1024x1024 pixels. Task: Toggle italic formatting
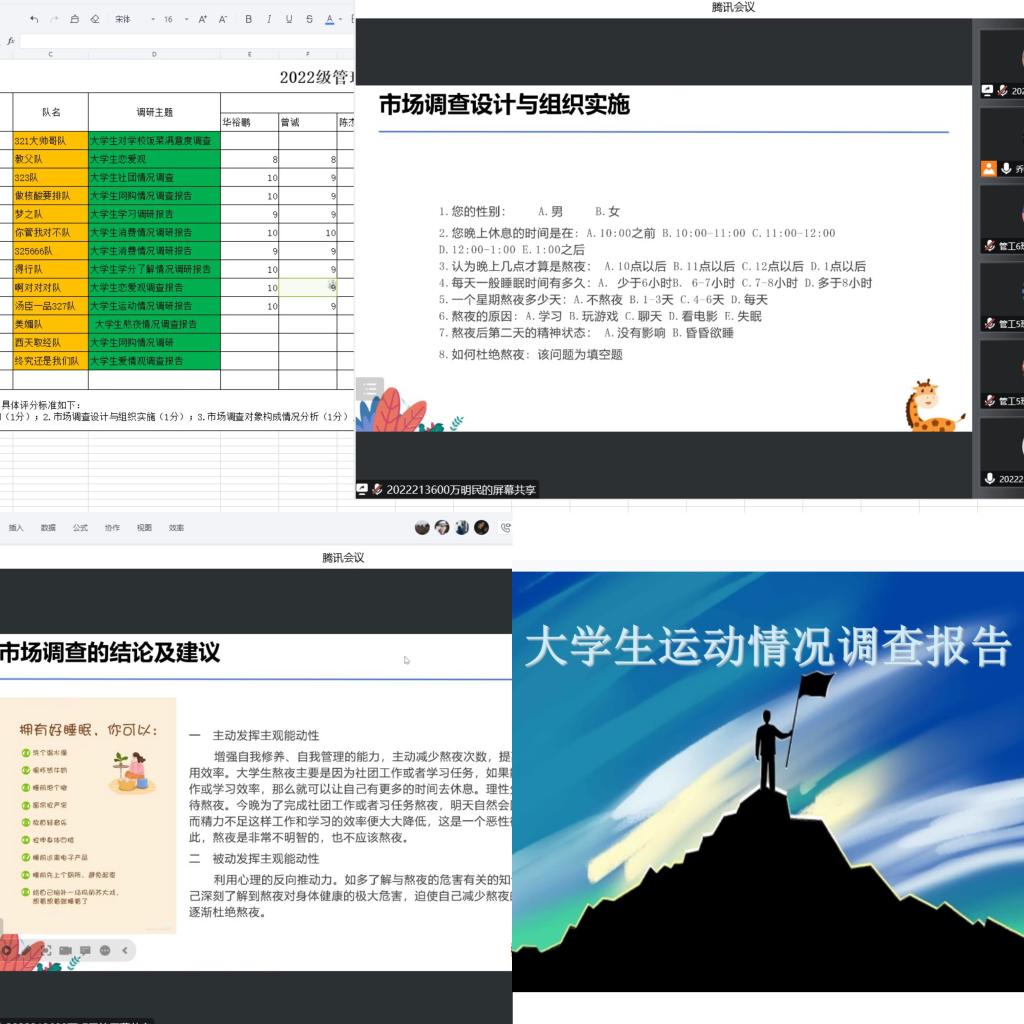coord(269,19)
